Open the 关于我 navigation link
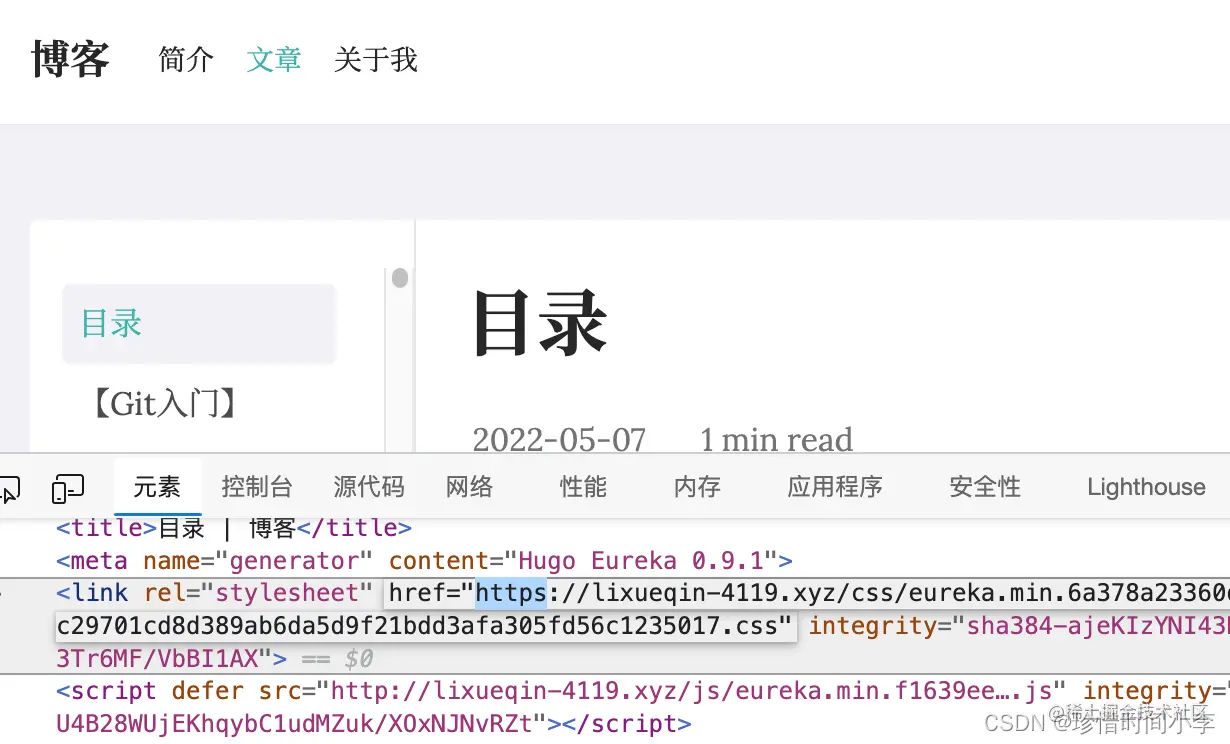The width and height of the screenshot is (1230, 744). click(376, 59)
